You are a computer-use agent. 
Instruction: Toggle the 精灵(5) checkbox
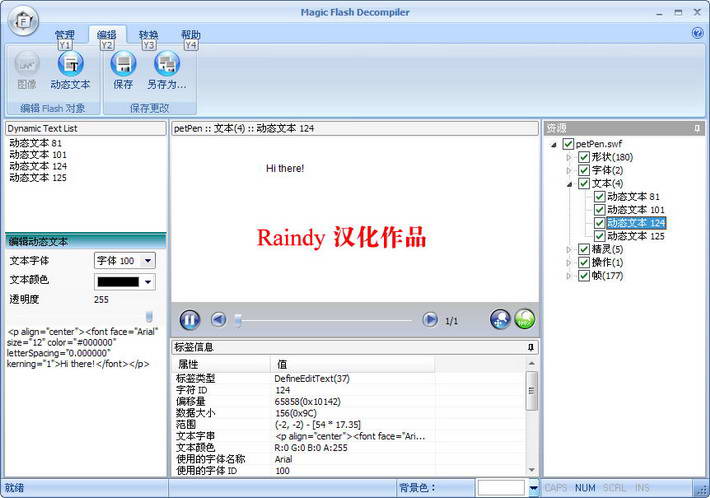[584, 249]
